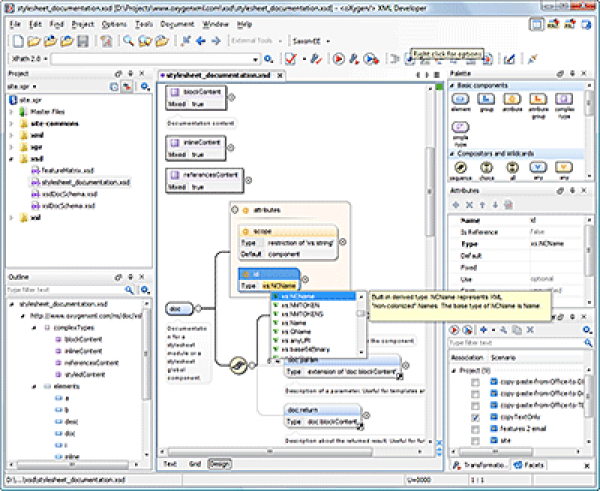Switch to the Grid editor tab

(194, 464)
